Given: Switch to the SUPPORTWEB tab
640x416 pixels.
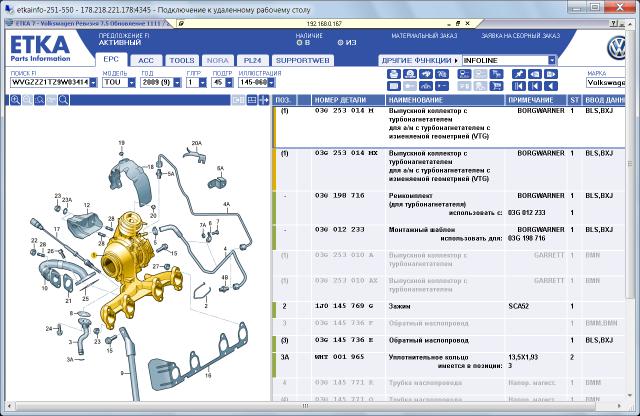Looking at the screenshot, I should coord(302,60).
